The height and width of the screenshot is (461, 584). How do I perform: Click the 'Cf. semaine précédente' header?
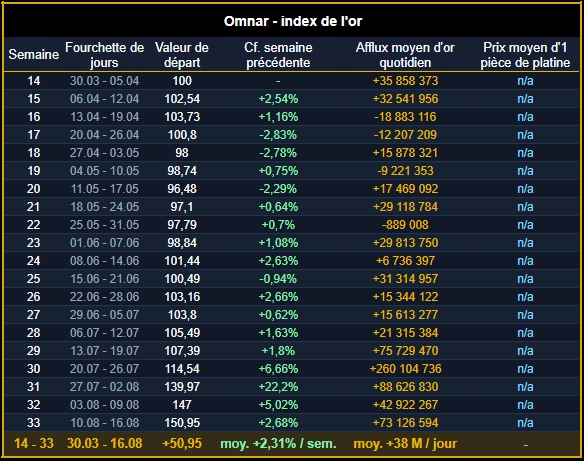[x=278, y=55]
